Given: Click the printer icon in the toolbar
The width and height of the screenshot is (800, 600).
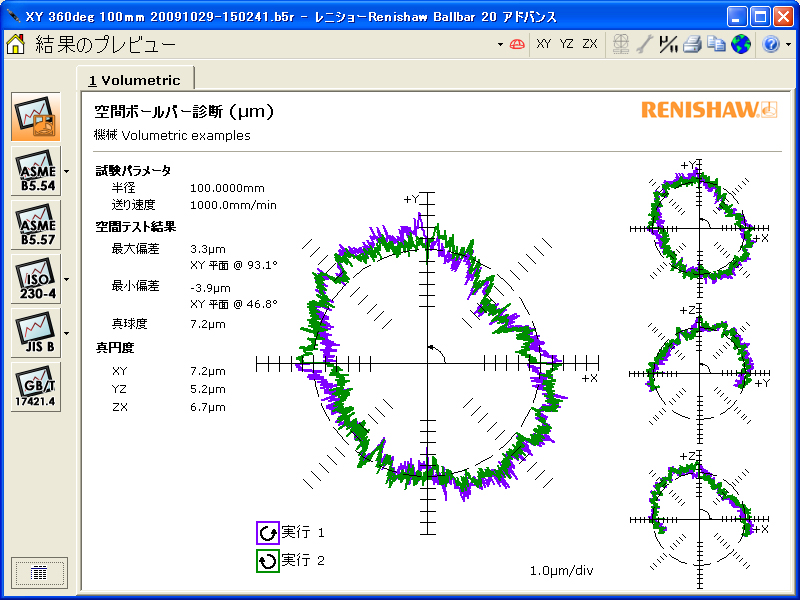Looking at the screenshot, I should click(x=692, y=44).
